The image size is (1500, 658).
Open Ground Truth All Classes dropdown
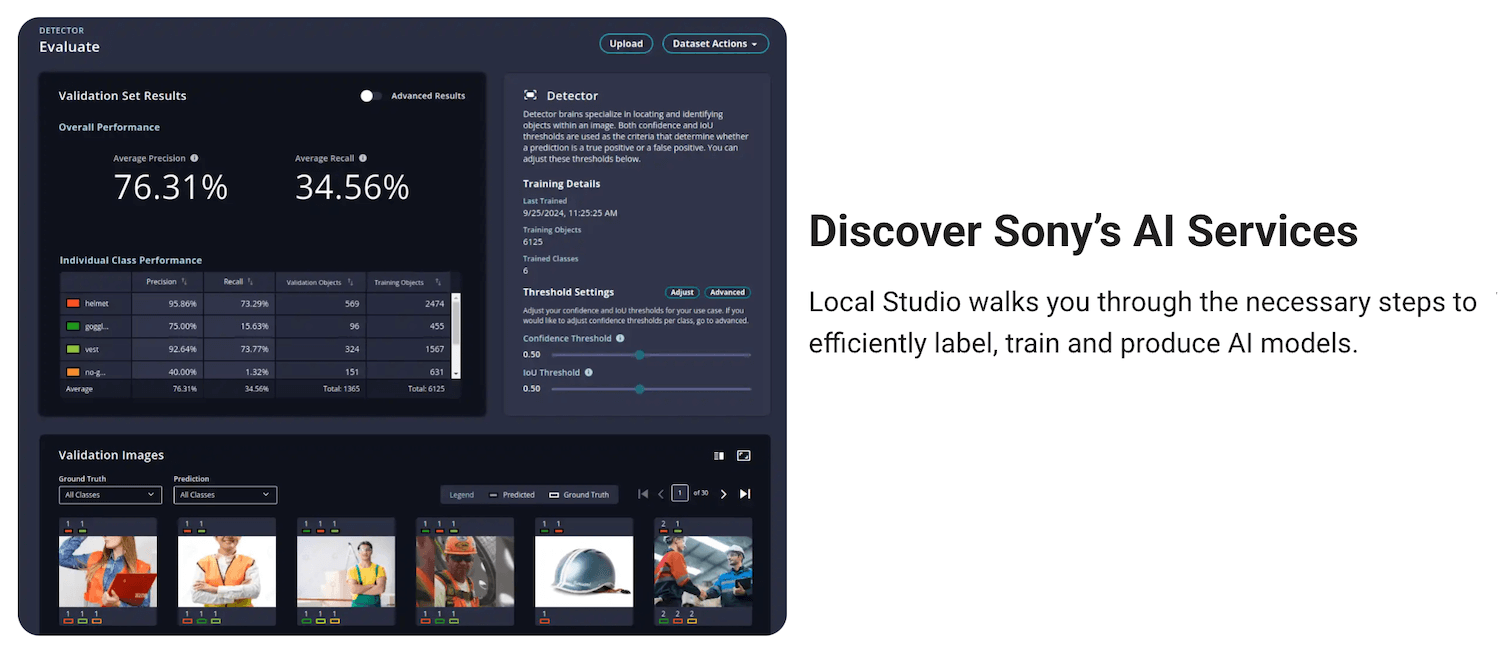[x=110, y=495]
